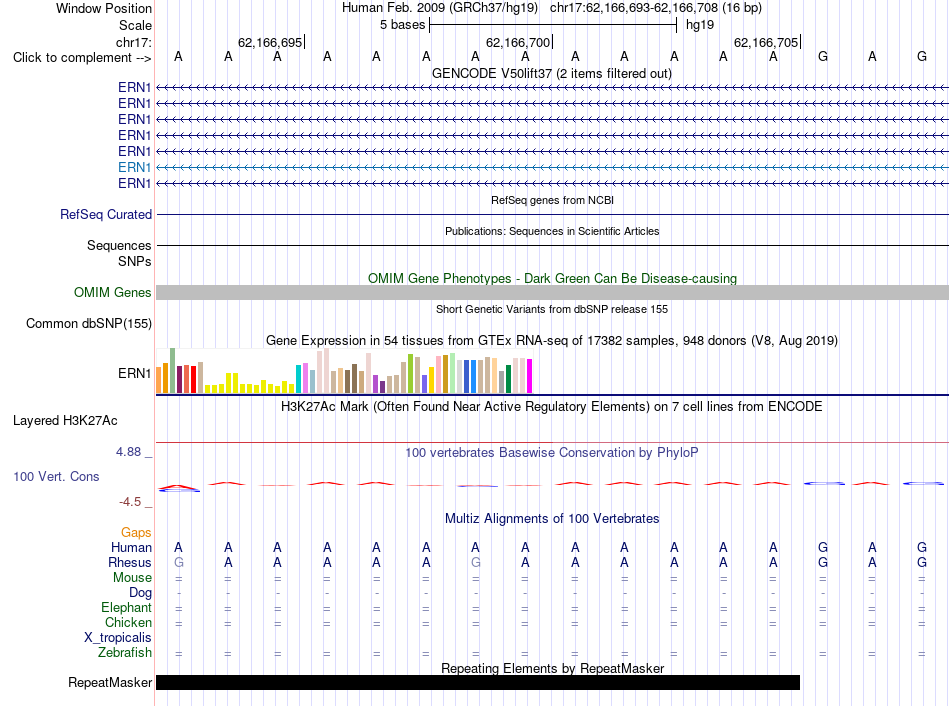Click the X_tropicalis species label
The width and height of the screenshot is (950, 706).
pyautogui.click(x=118, y=638)
